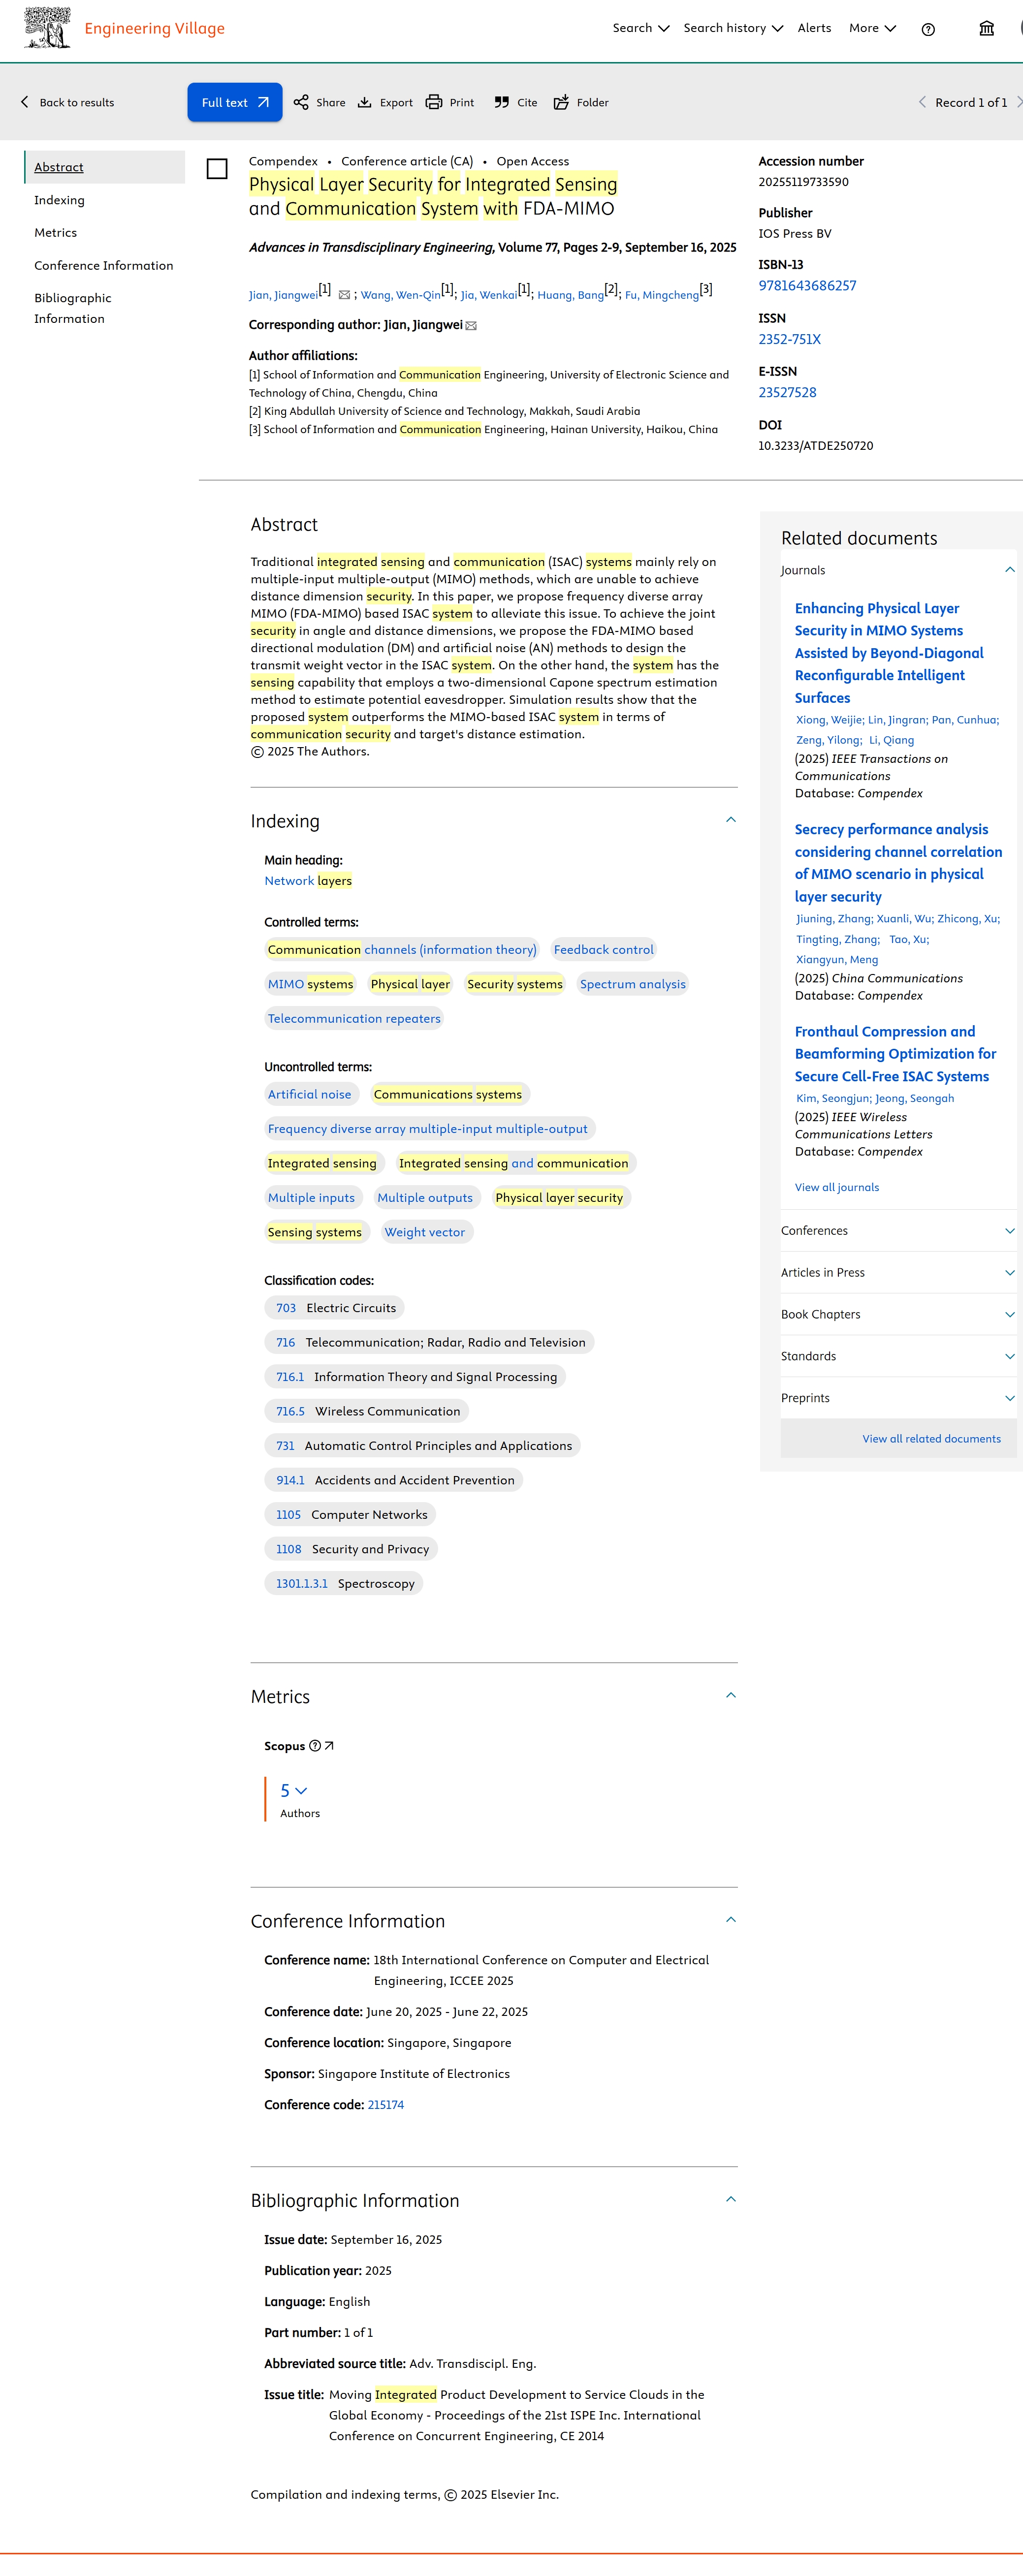Expand the Scopus 5 Authors dropdown

(294, 1791)
